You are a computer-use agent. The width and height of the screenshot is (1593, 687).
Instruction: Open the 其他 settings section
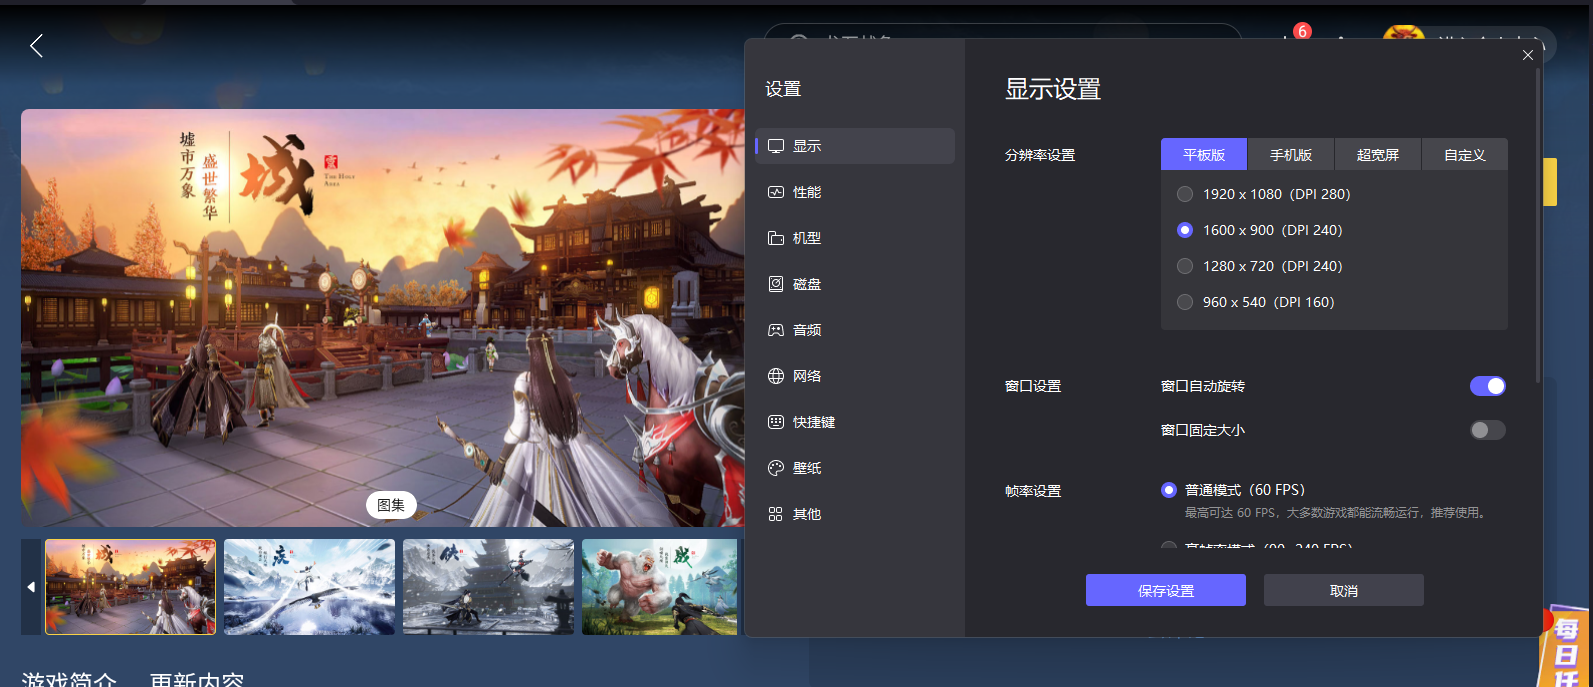856,514
